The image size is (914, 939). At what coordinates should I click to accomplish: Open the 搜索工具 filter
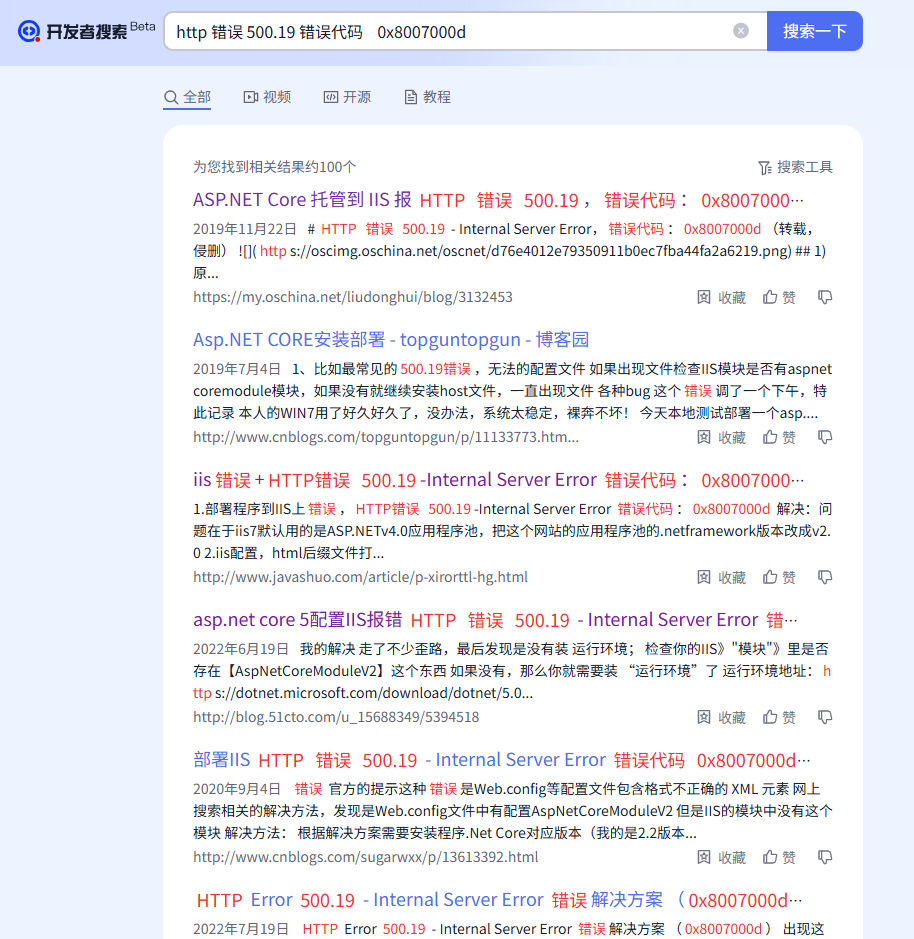click(795, 167)
